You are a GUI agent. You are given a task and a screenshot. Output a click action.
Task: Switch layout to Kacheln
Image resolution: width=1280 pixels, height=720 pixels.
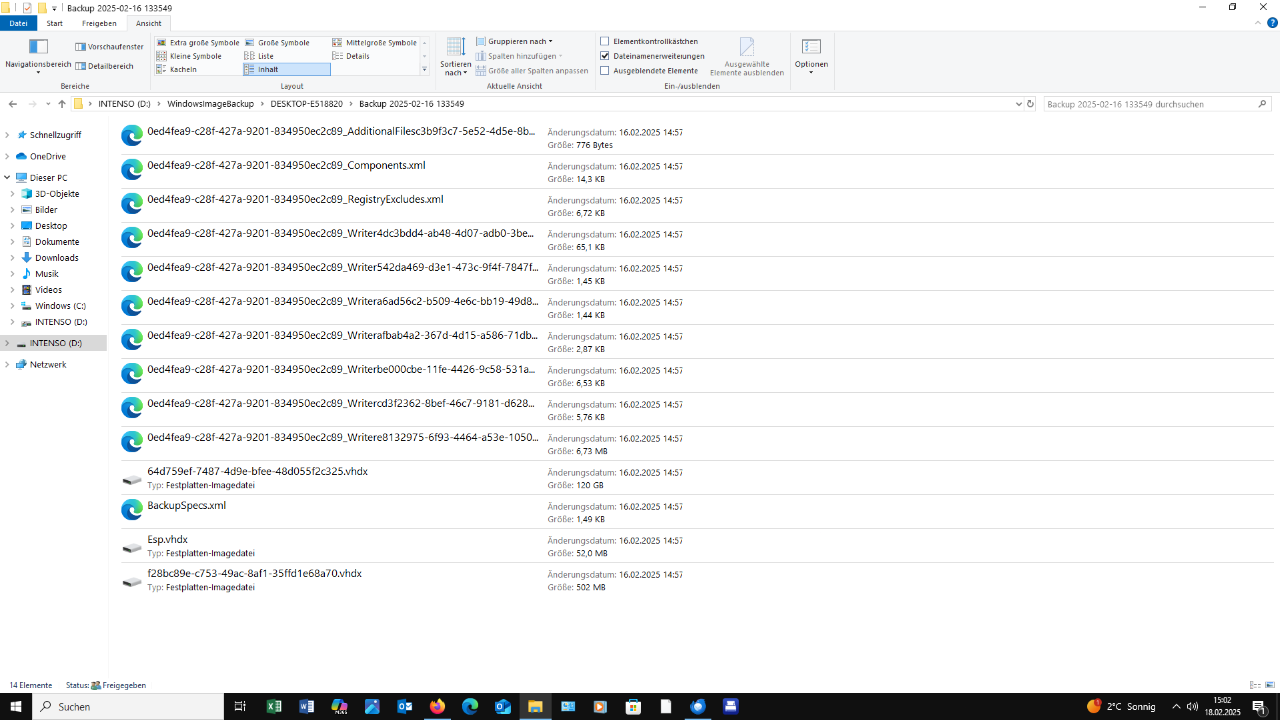(176, 69)
